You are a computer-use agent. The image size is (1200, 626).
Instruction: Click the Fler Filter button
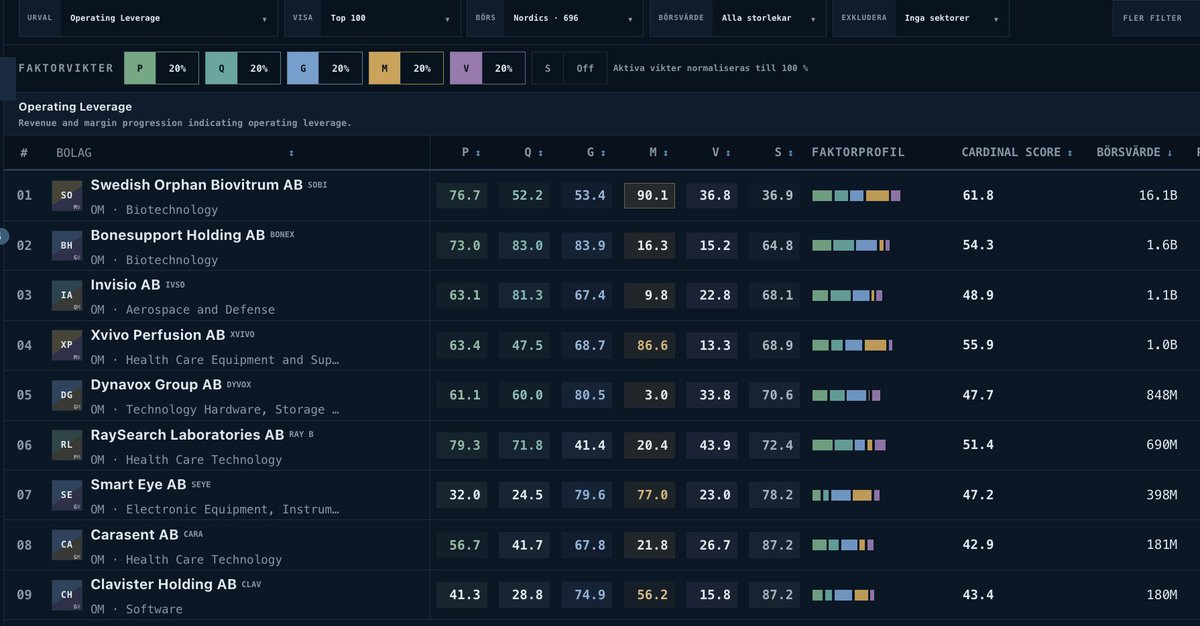coord(1155,18)
